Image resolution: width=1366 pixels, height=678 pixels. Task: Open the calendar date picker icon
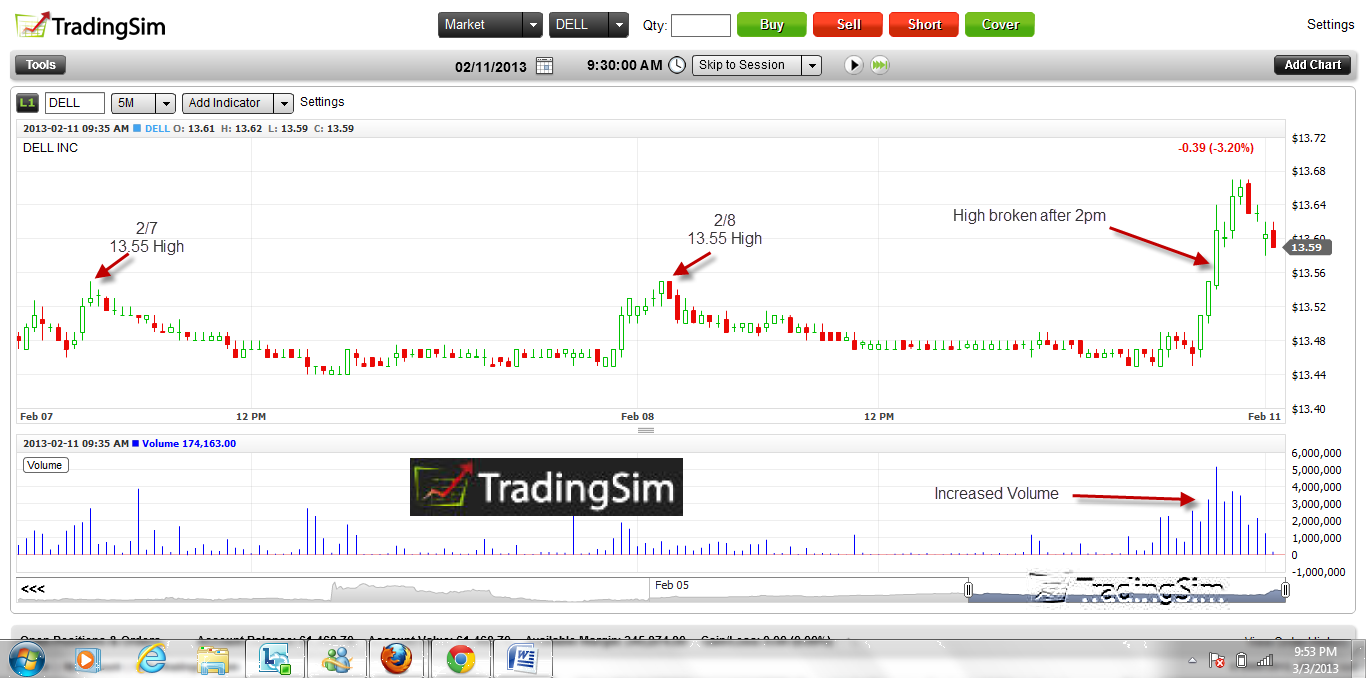544,65
